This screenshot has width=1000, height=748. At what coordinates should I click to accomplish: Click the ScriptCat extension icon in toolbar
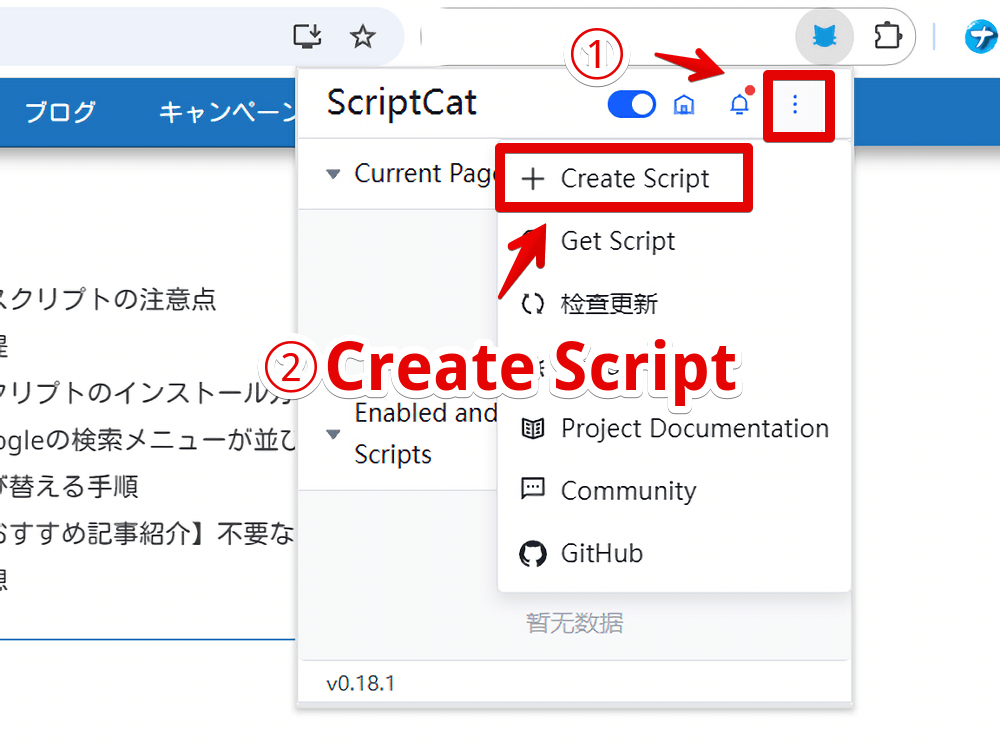click(x=824, y=37)
